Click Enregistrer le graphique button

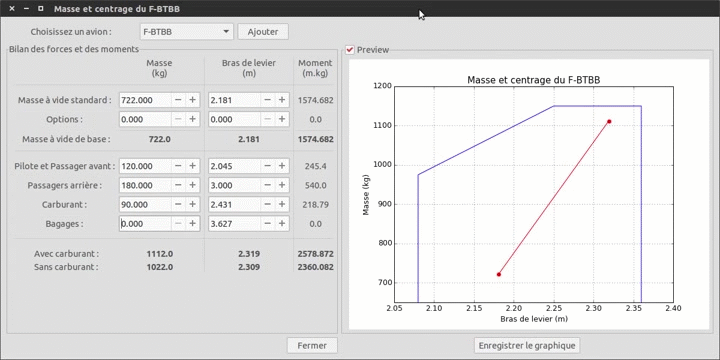point(527,345)
